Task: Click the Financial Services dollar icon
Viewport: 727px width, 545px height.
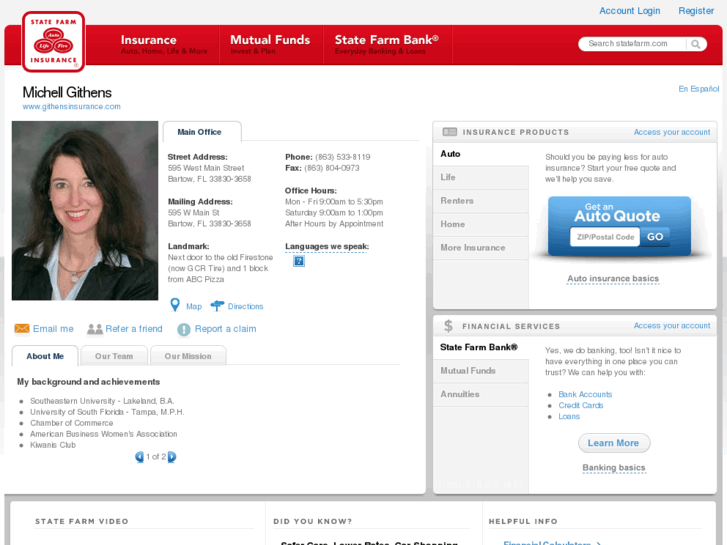Action: [x=448, y=326]
